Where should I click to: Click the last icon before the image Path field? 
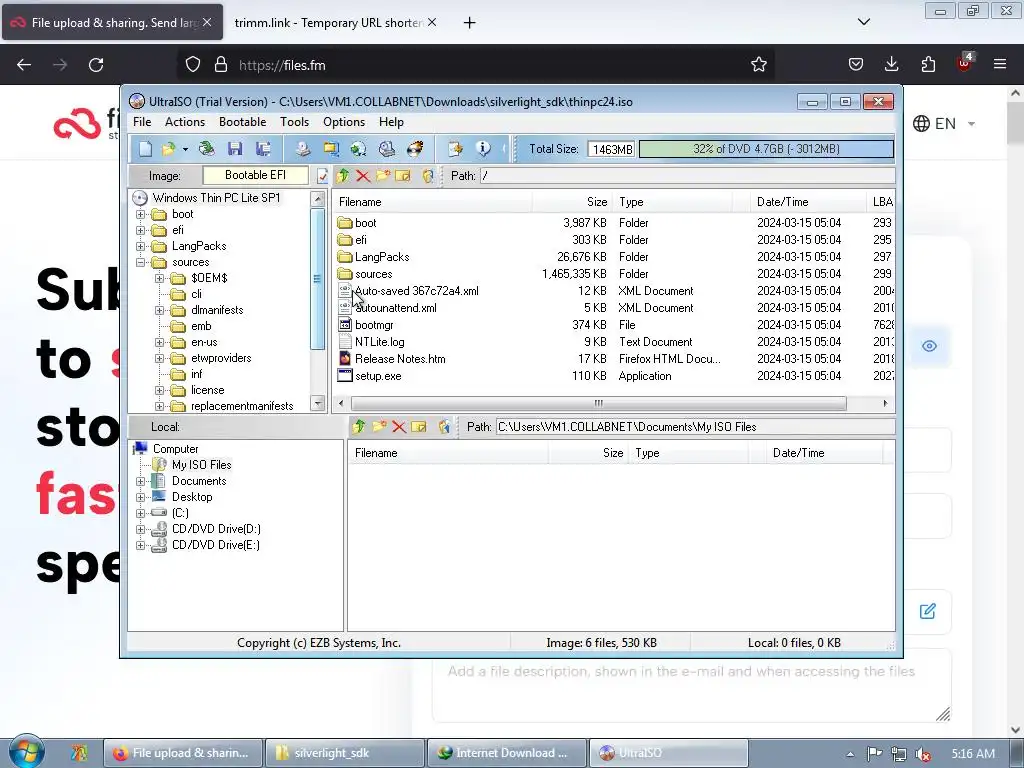pos(428,176)
